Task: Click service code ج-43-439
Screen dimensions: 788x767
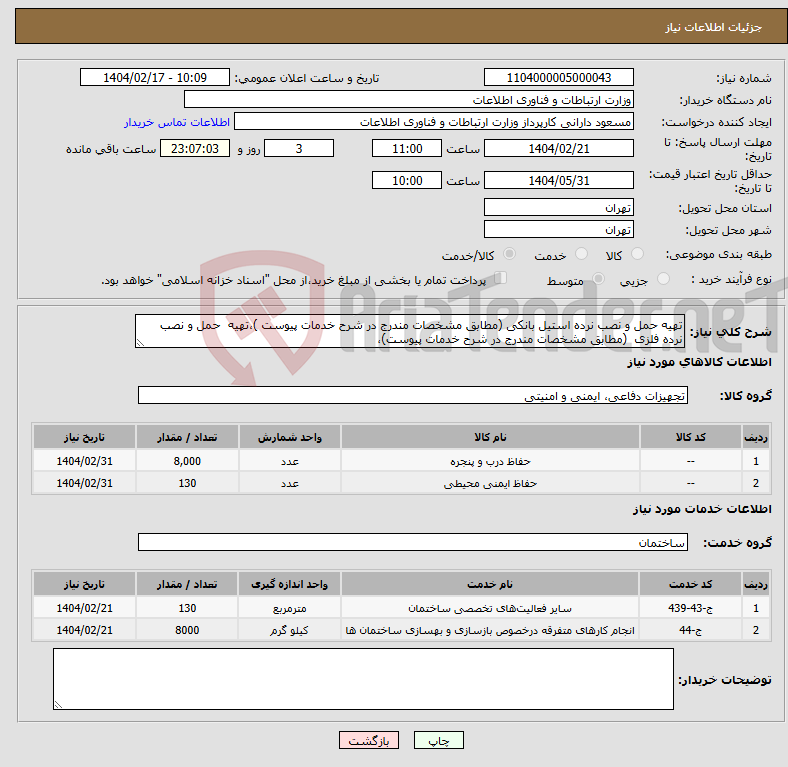Action: (x=691, y=608)
